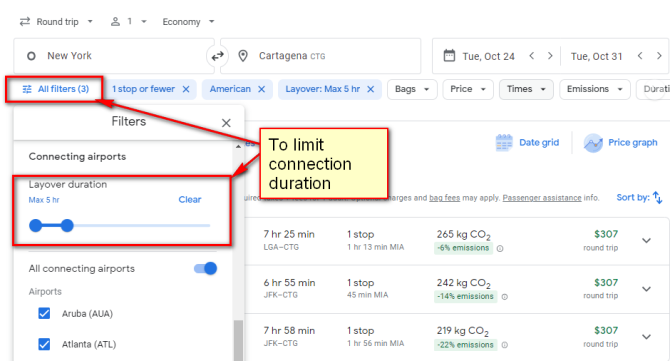Screen dimensions: 670x361
Task: Uncheck the Atlanta (ATL) airport checkbox
Action: click(x=44, y=344)
